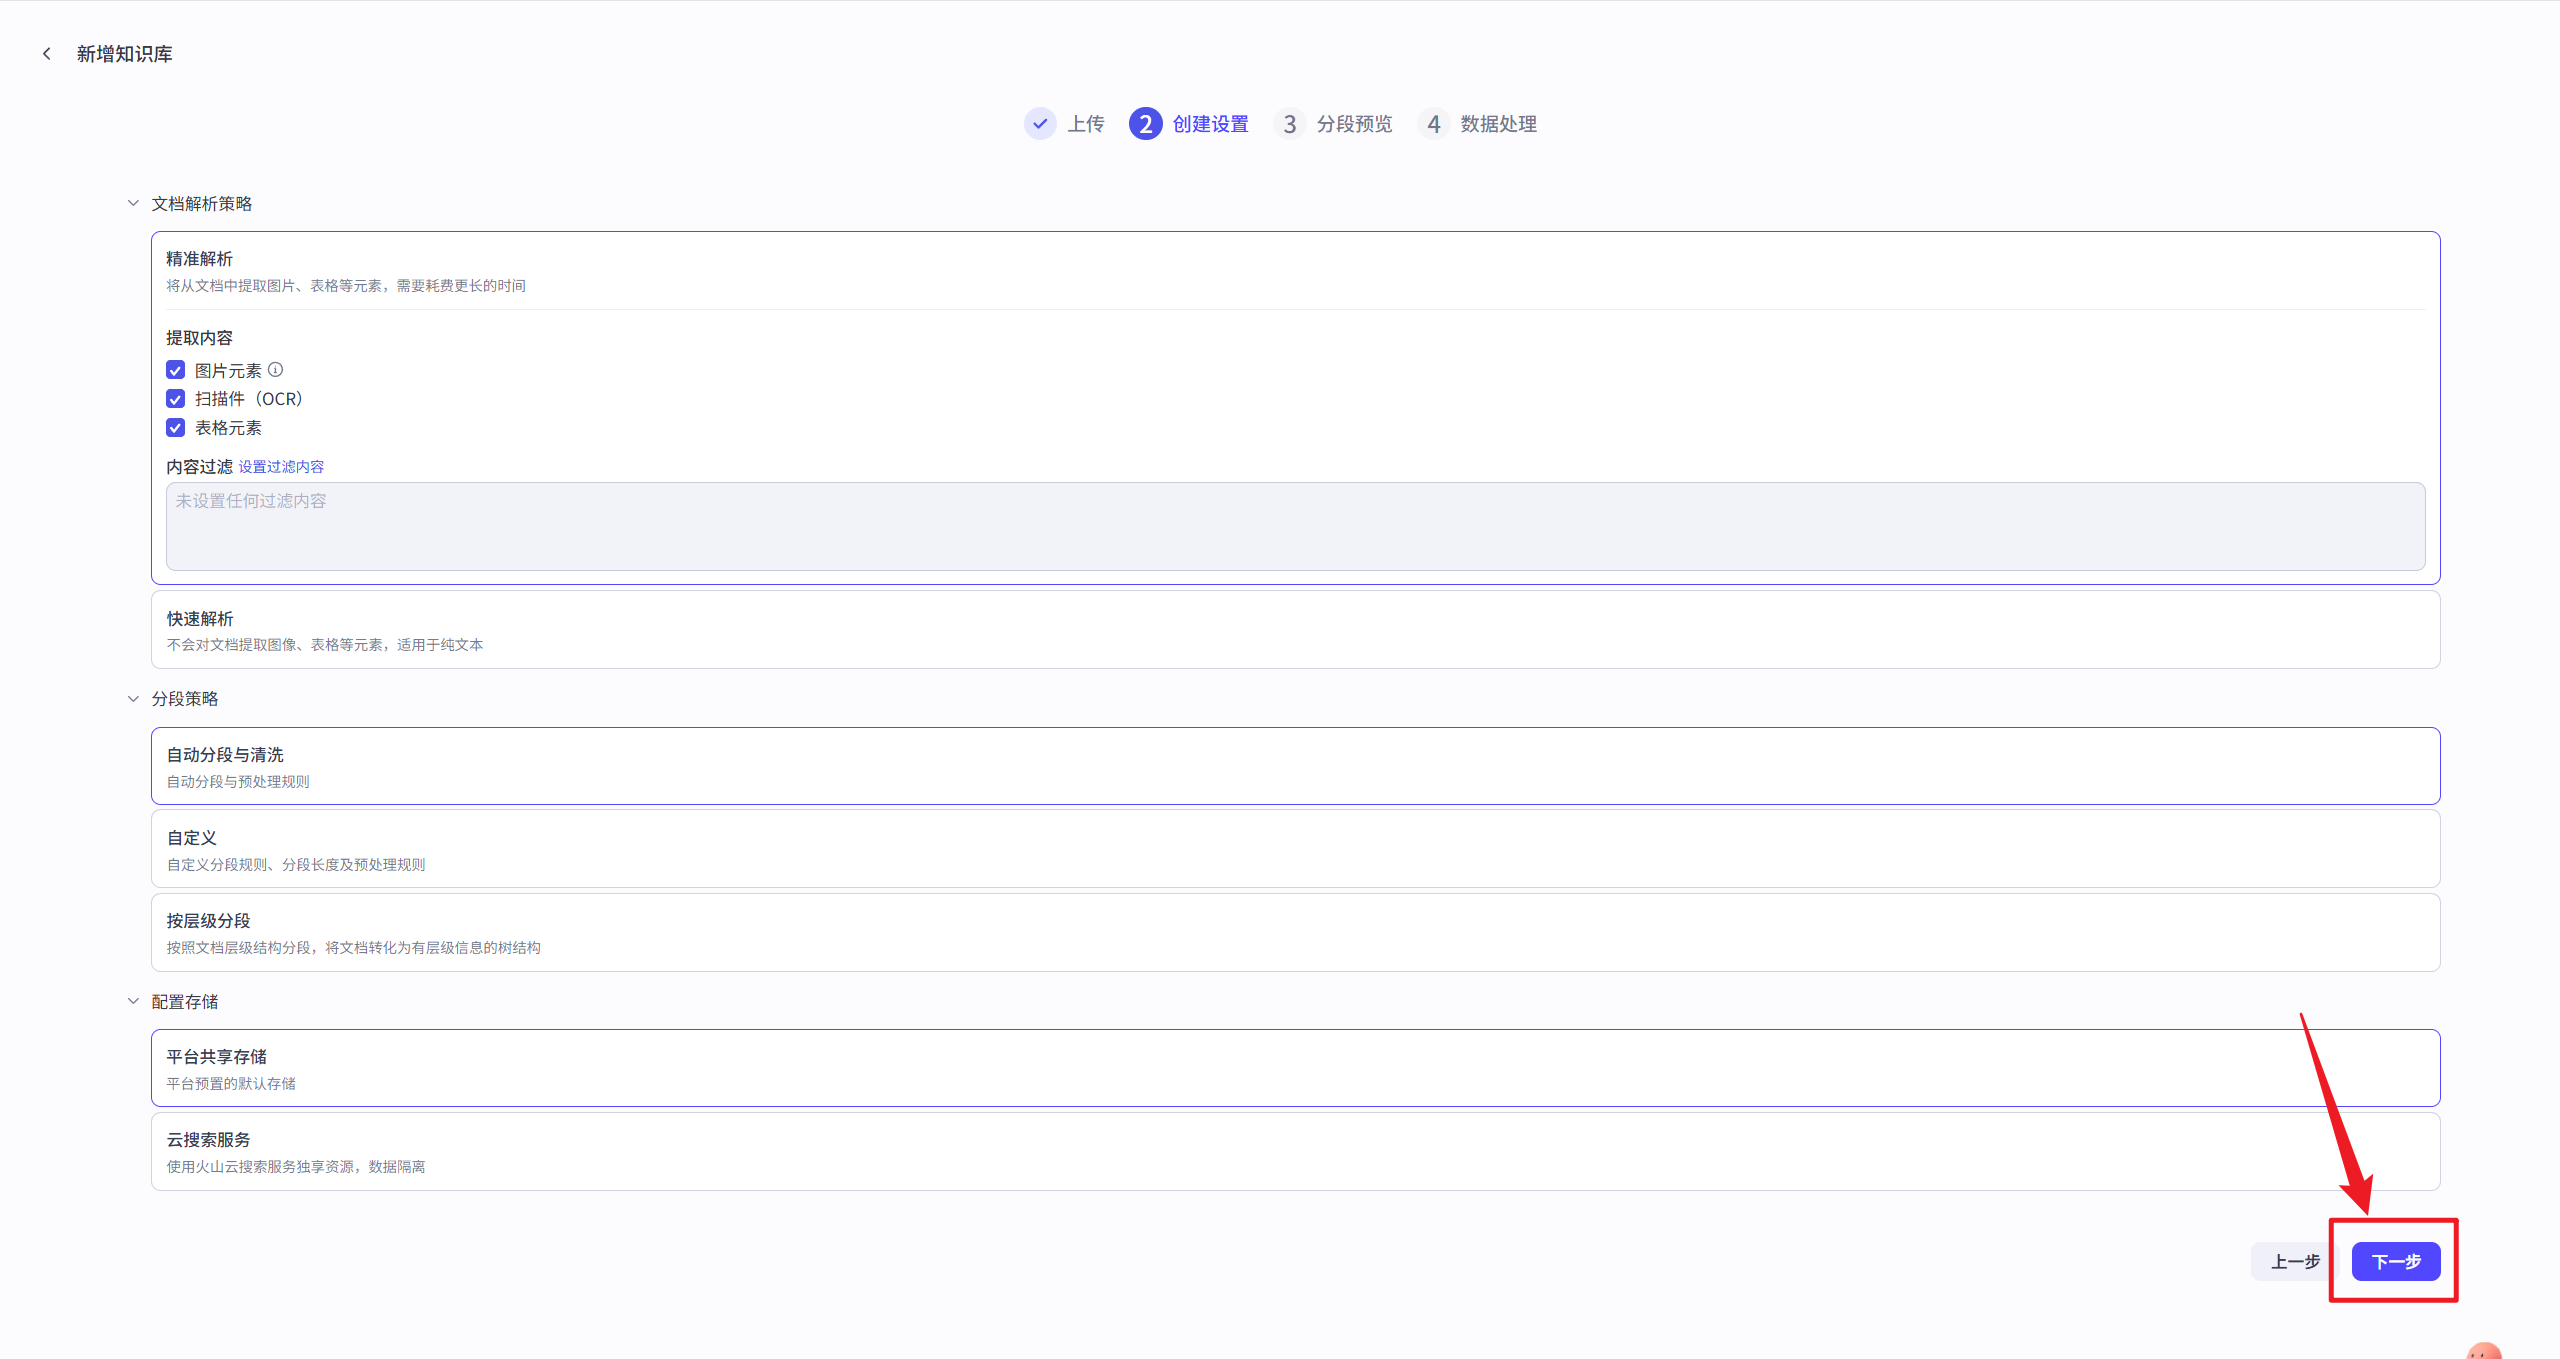The height and width of the screenshot is (1359, 2560).
Task: Click the orange assistant avatar at bottom right
Action: 2483,1351
